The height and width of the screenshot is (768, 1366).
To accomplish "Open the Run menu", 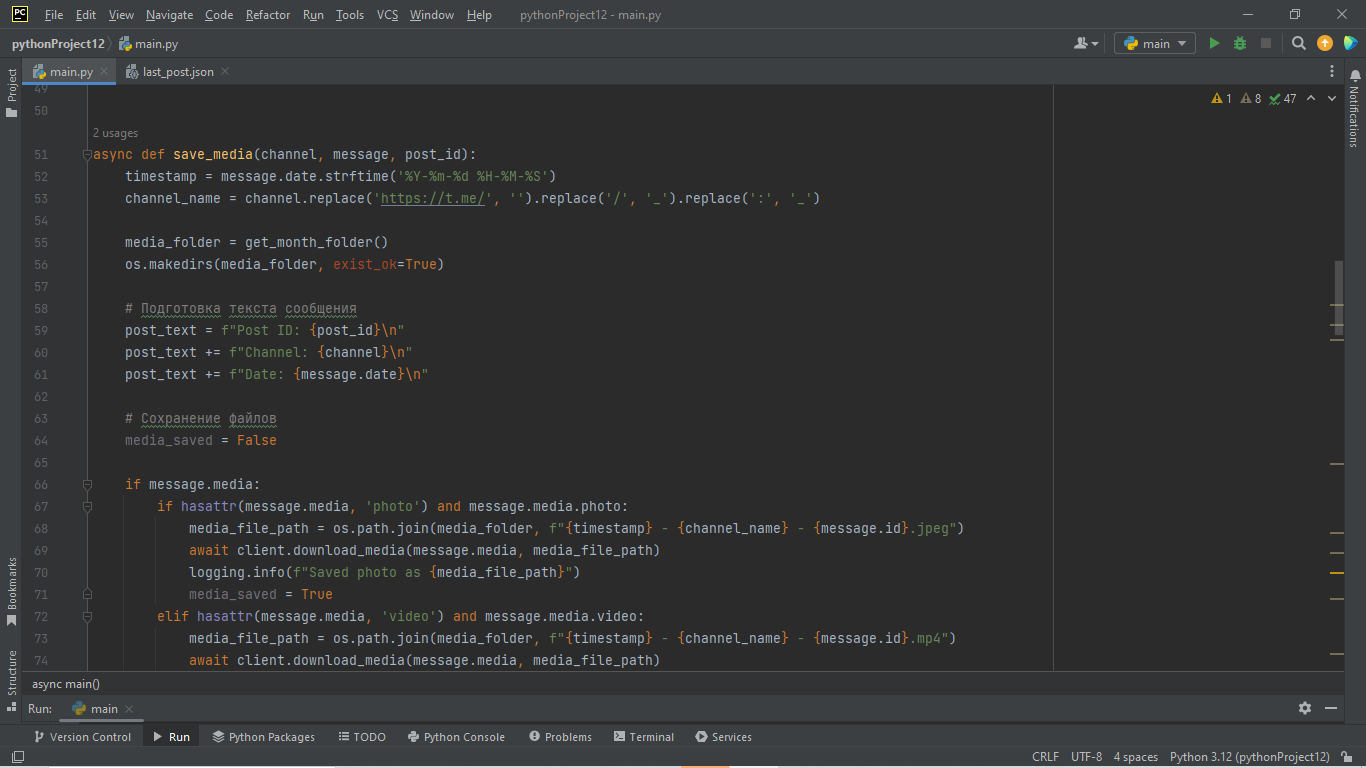I will (313, 15).
